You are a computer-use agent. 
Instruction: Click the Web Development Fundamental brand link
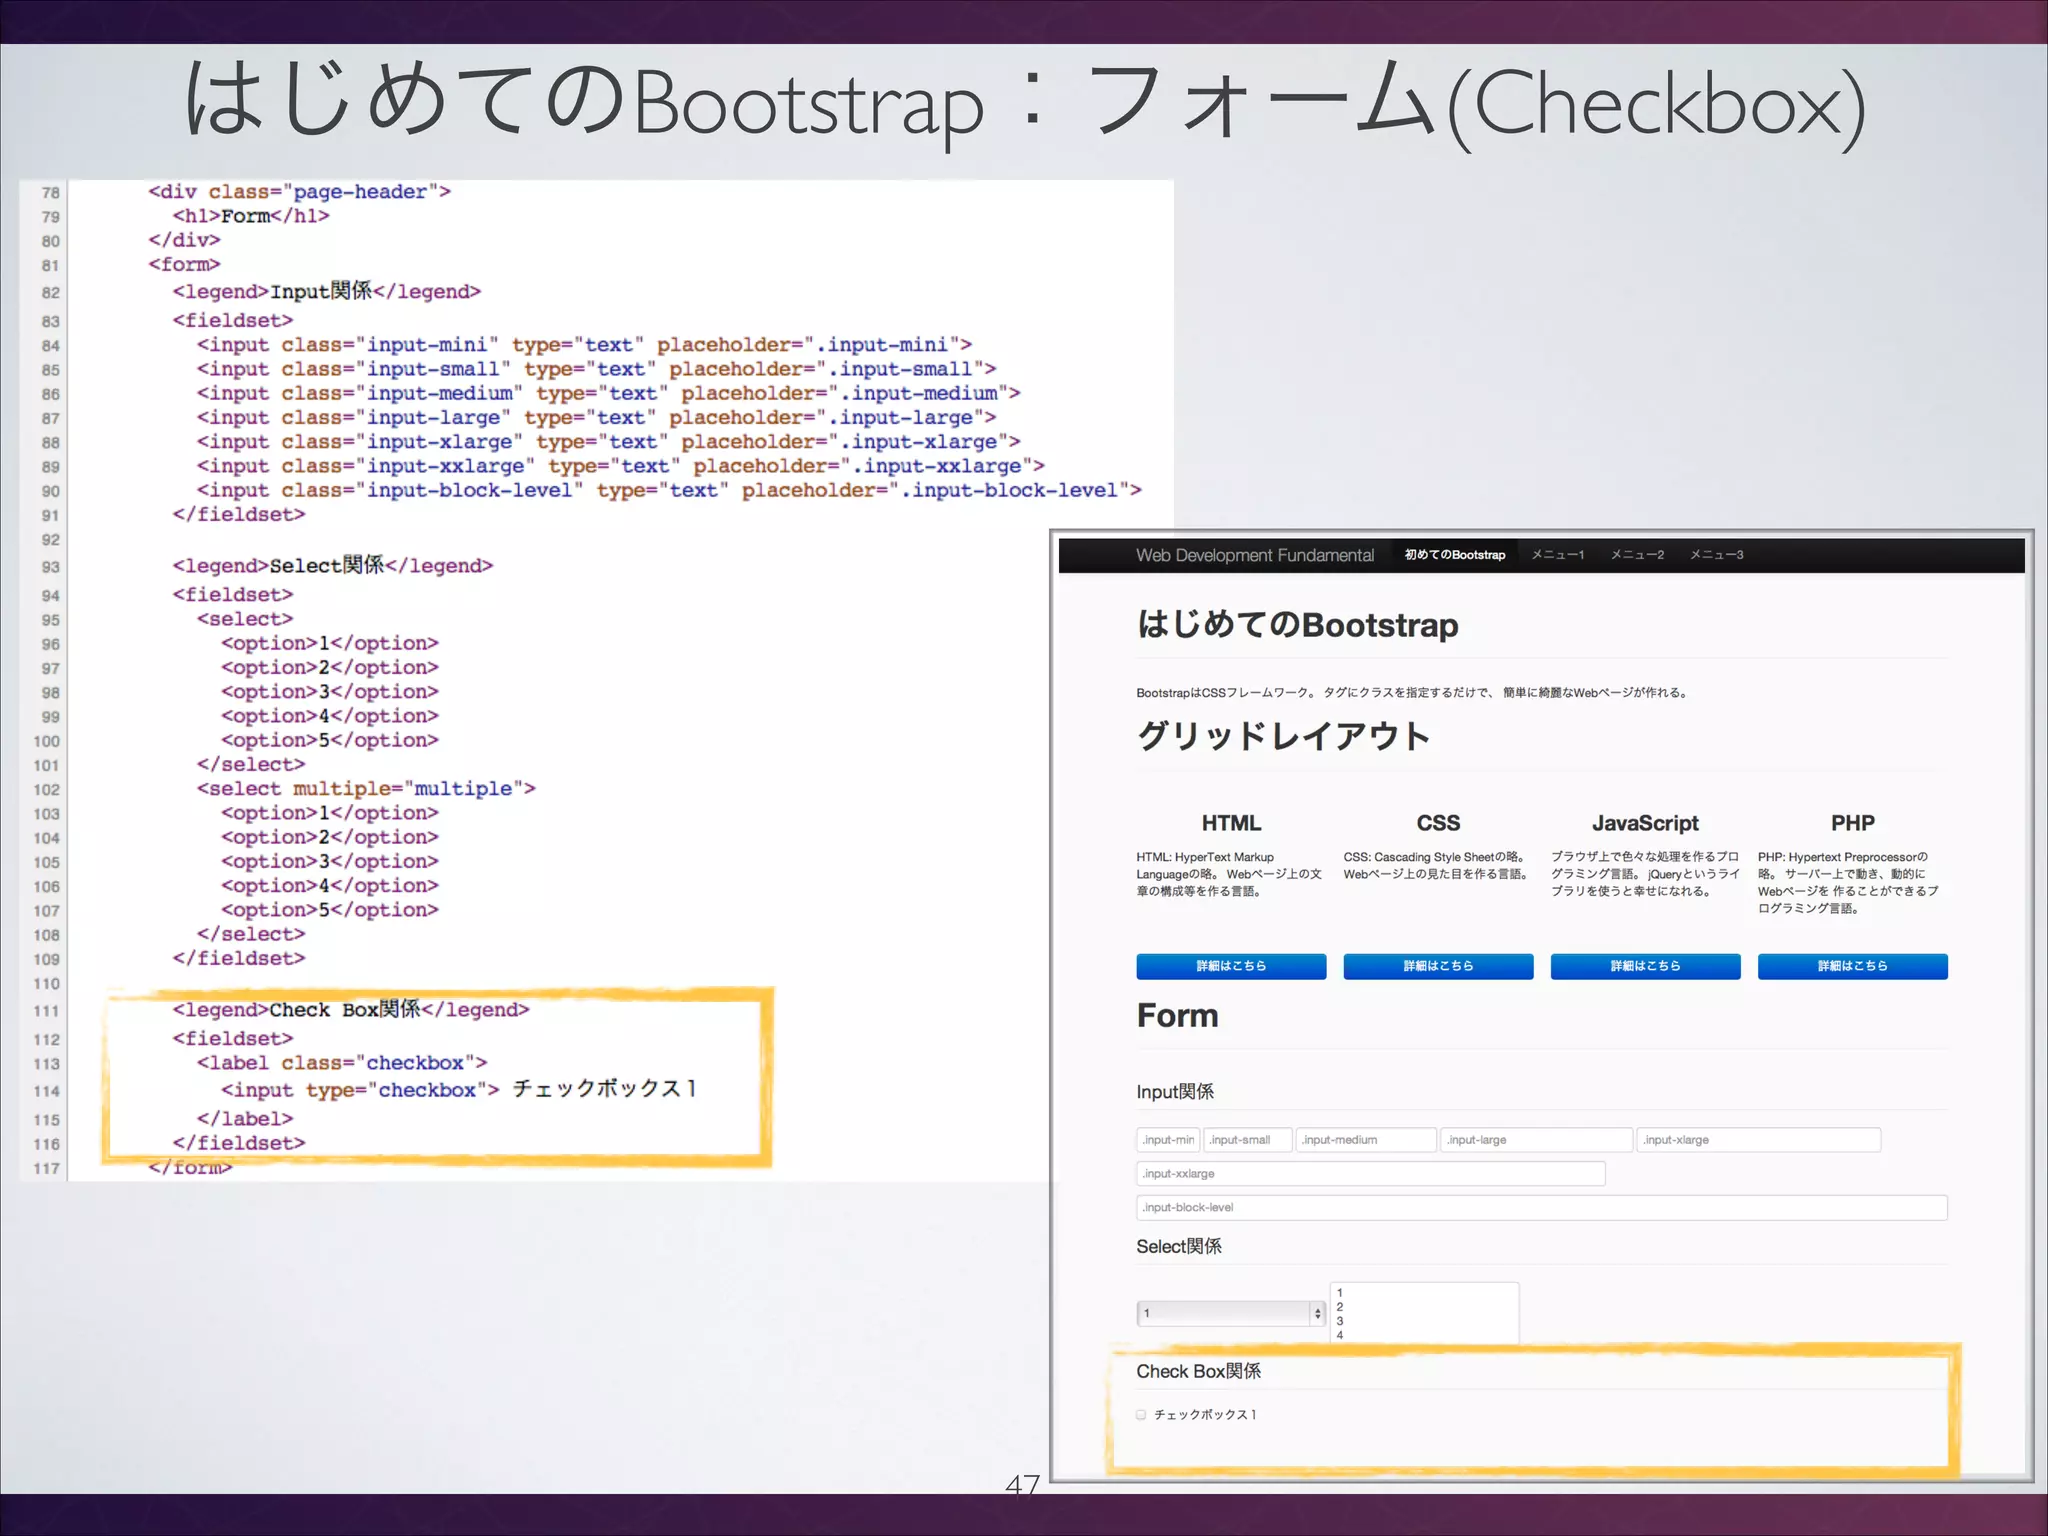[1254, 555]
